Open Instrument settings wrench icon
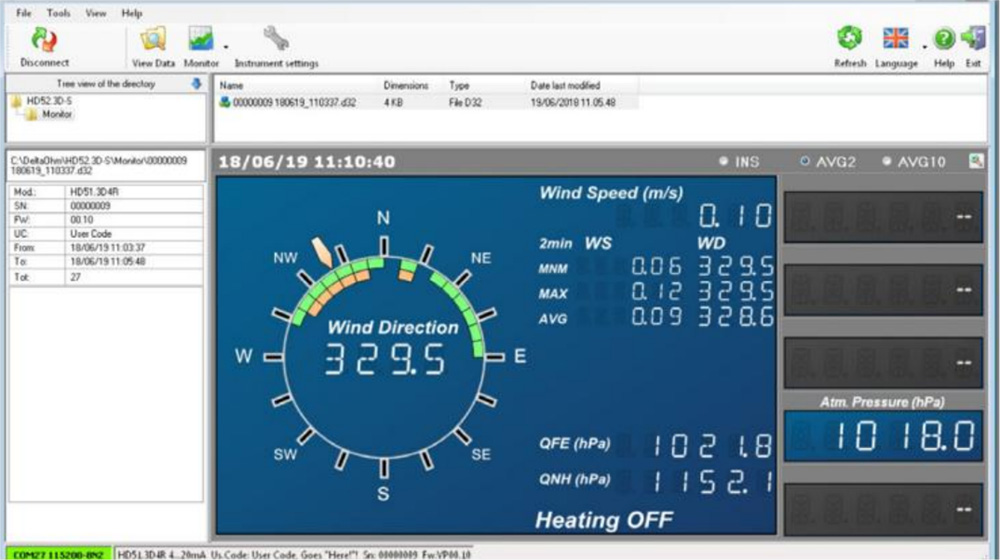 point(276,38)
